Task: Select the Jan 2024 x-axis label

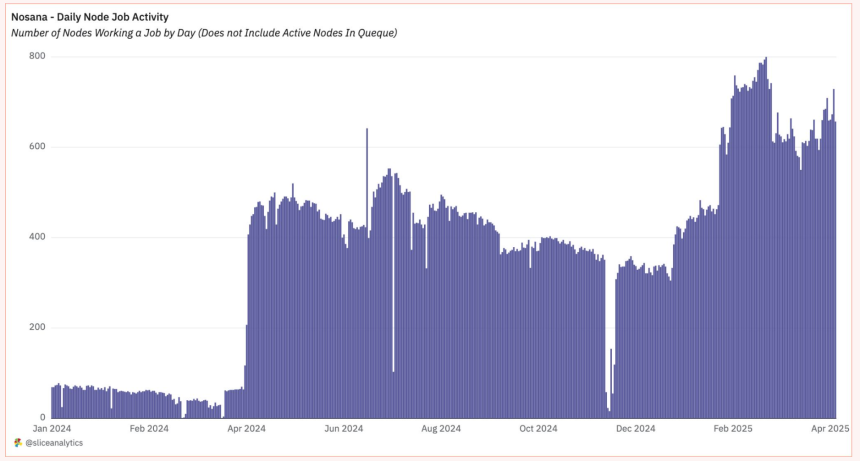Action: point(52,428)
